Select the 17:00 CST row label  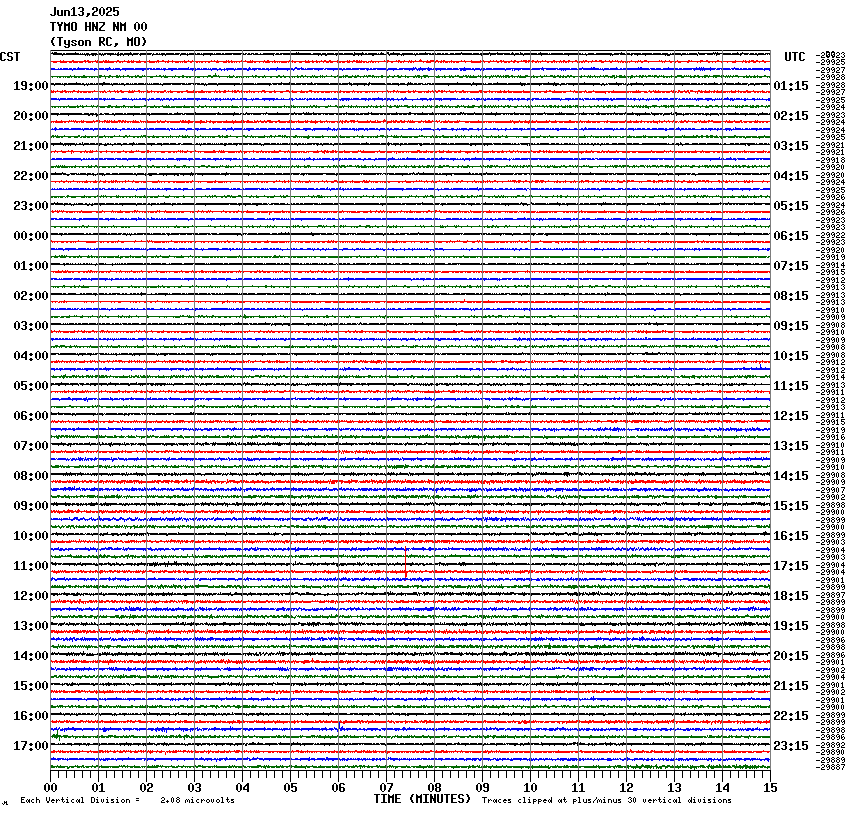[x=31, y=746]
